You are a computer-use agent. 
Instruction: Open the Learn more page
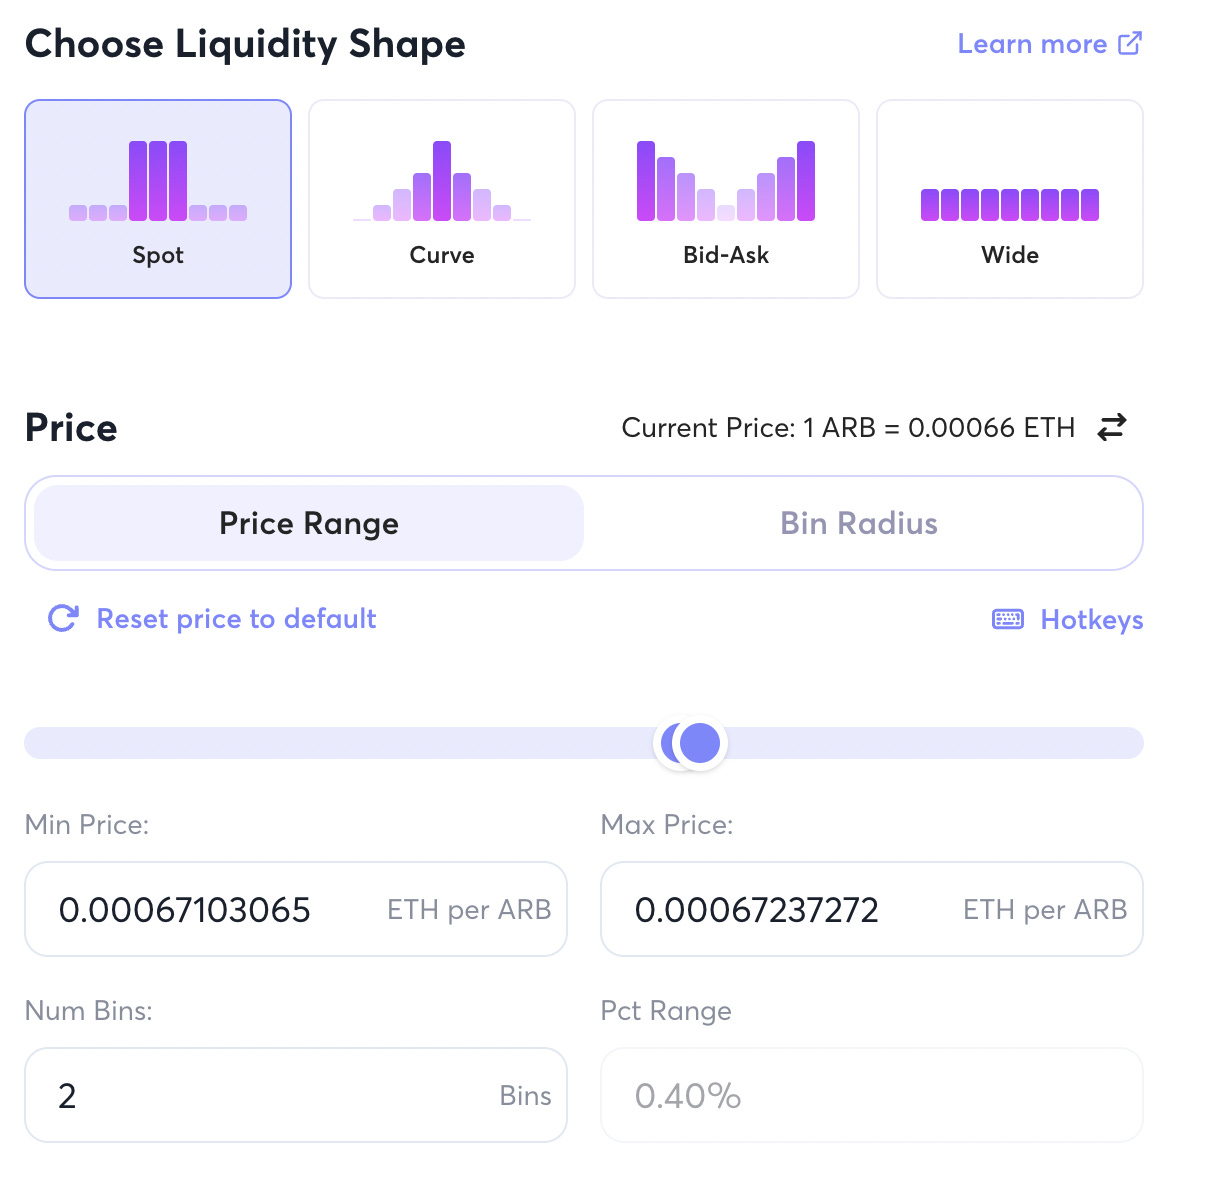tap(1033, 43)
